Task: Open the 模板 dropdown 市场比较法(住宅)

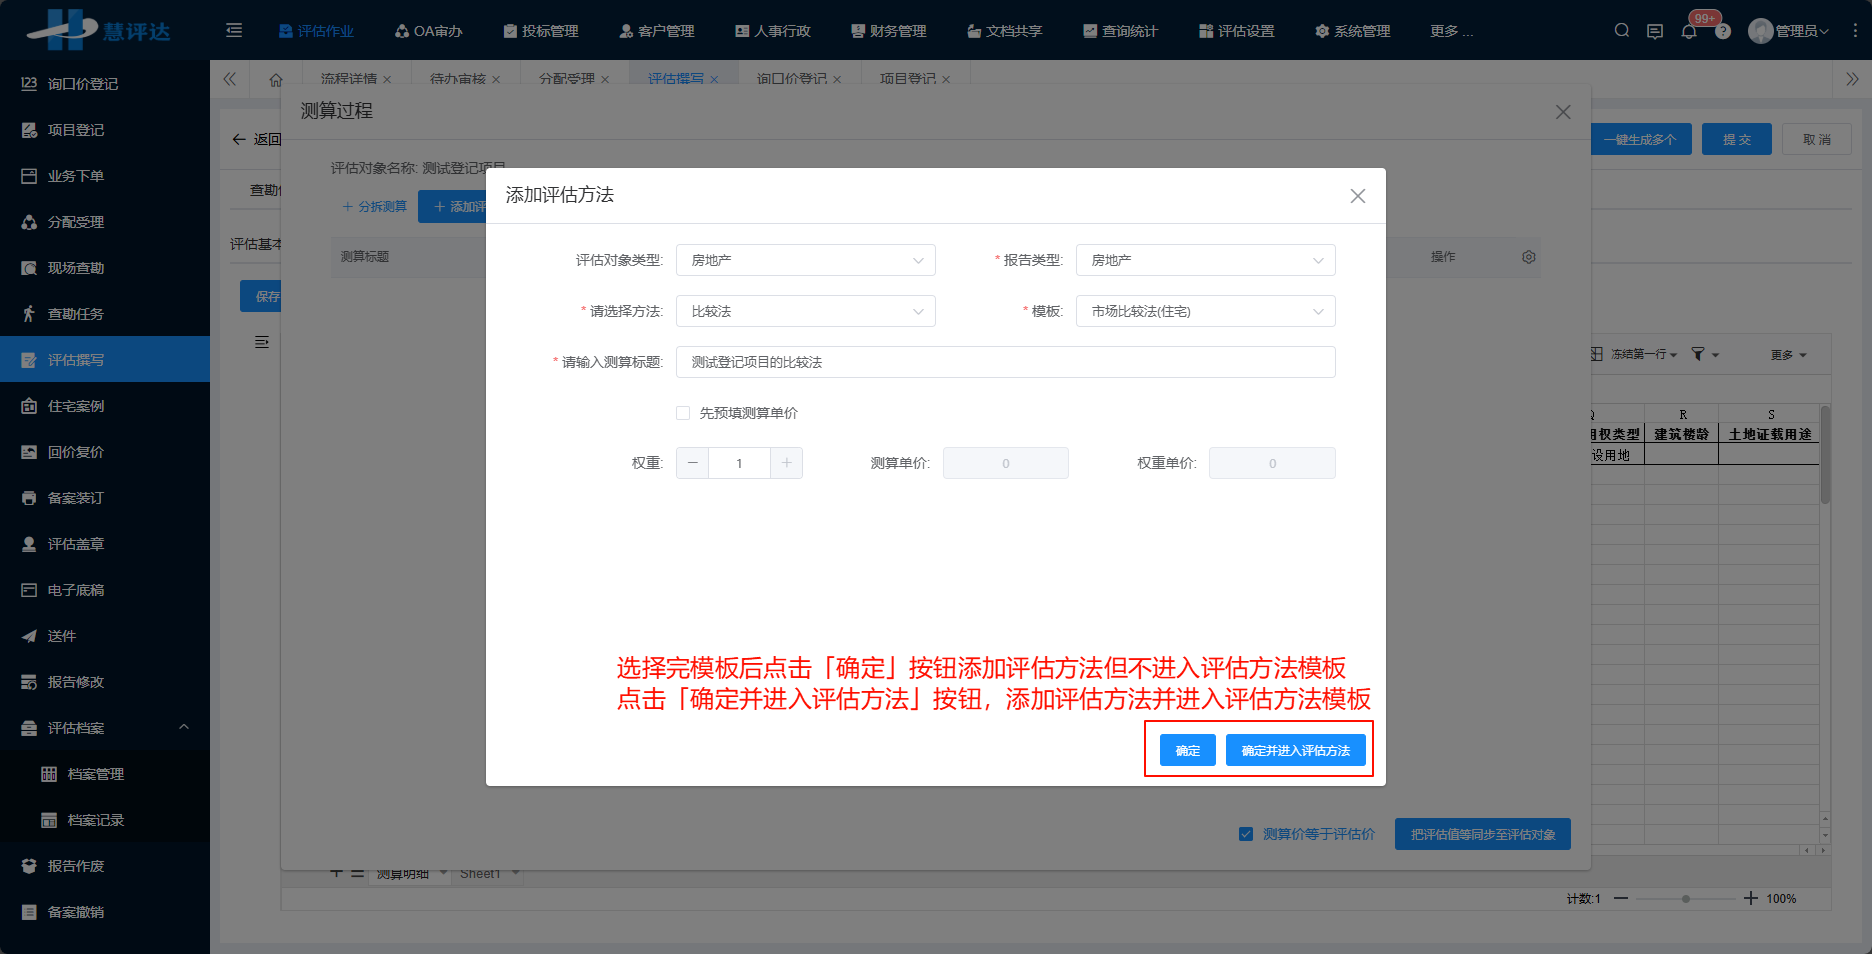Action: click(x=1205, y=311)
